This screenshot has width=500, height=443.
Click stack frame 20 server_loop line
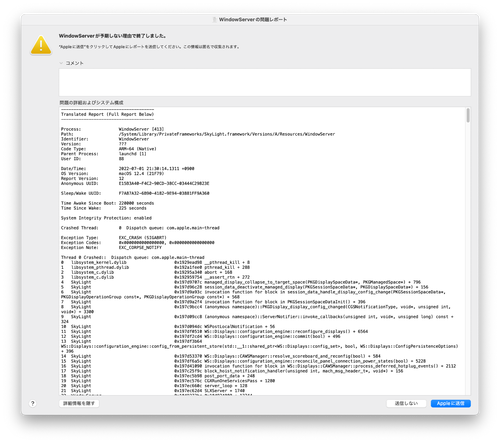(154, 386)
